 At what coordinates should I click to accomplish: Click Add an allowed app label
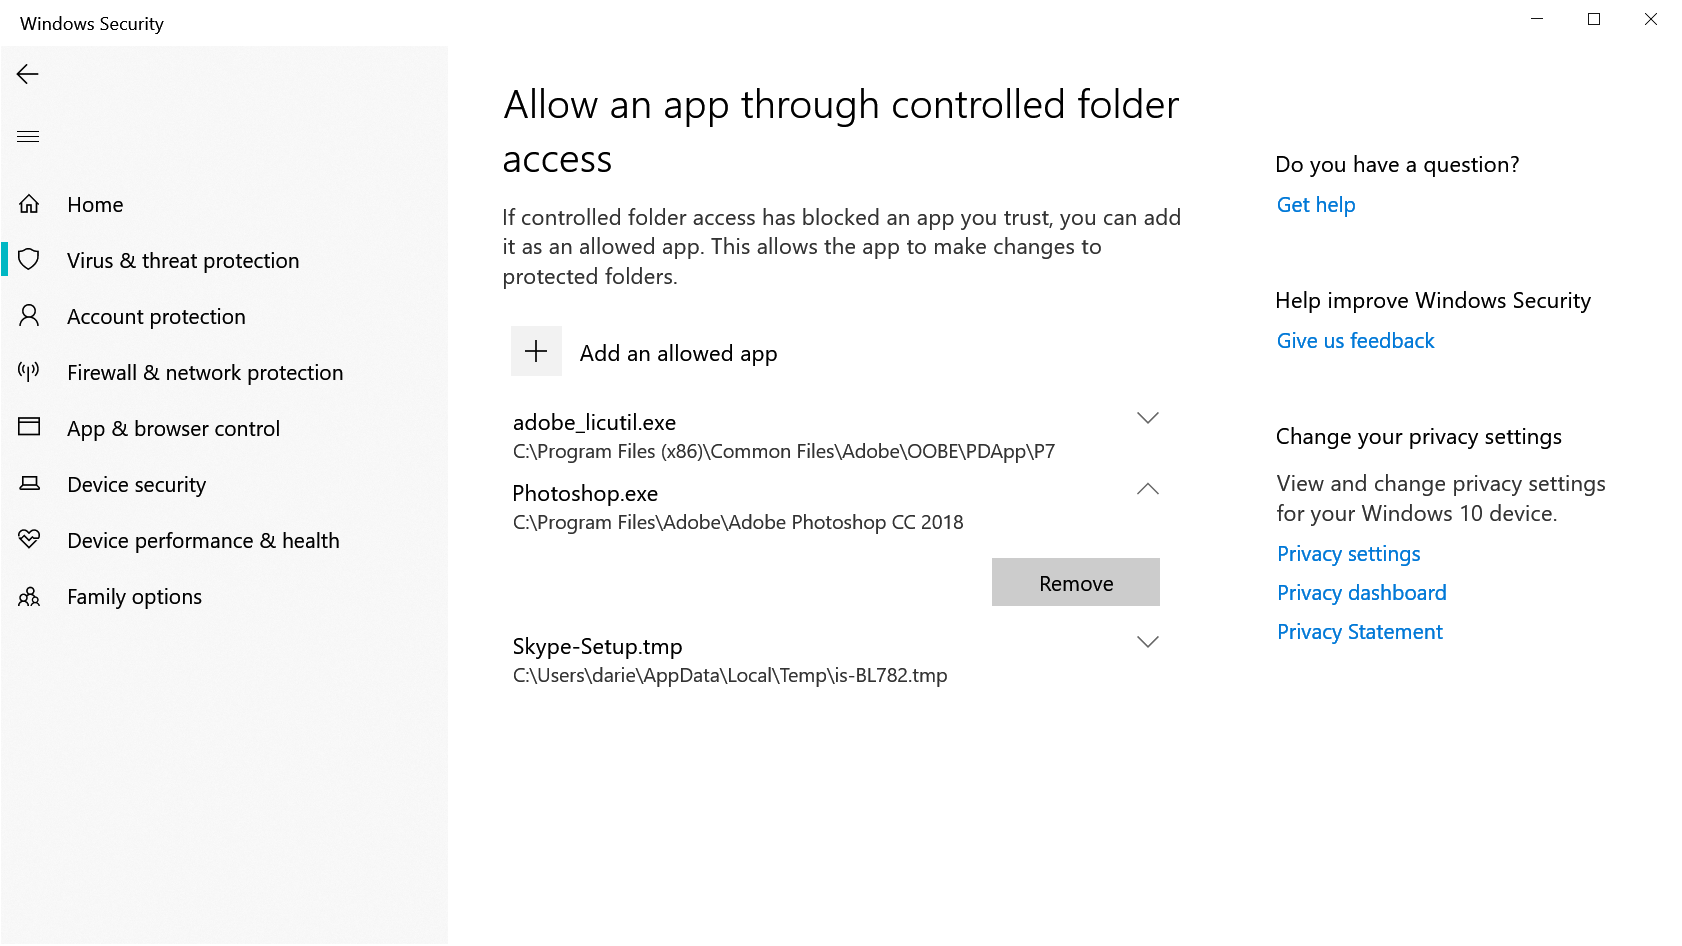click(679, 353)
